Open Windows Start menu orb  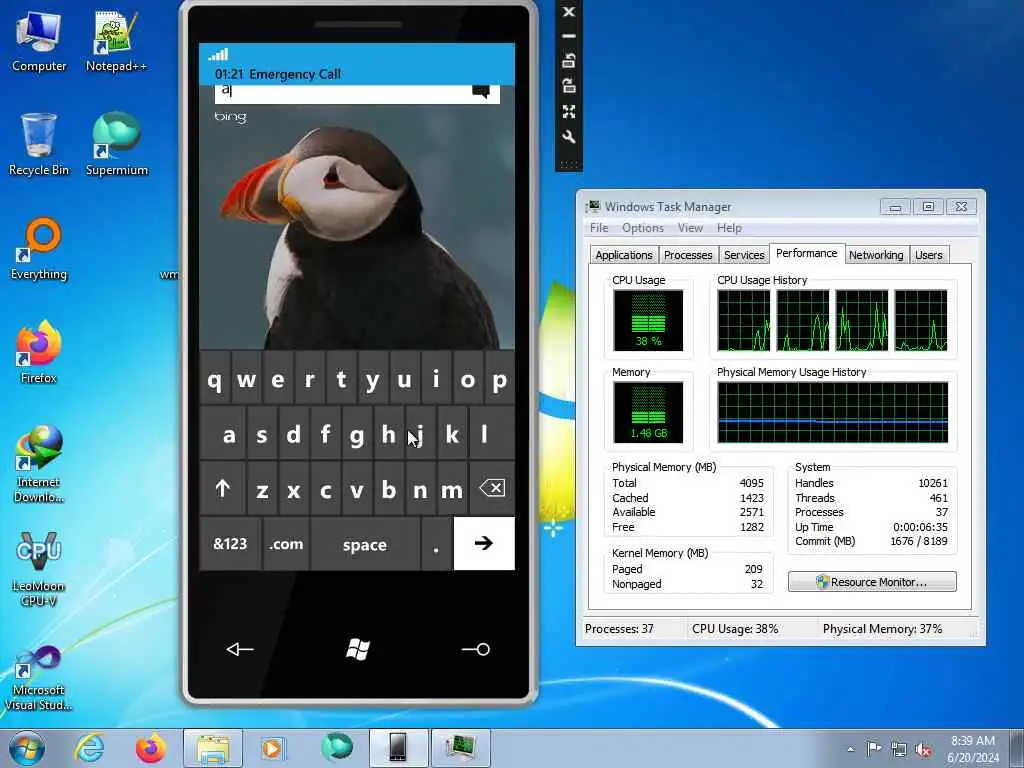pos(27,748)
